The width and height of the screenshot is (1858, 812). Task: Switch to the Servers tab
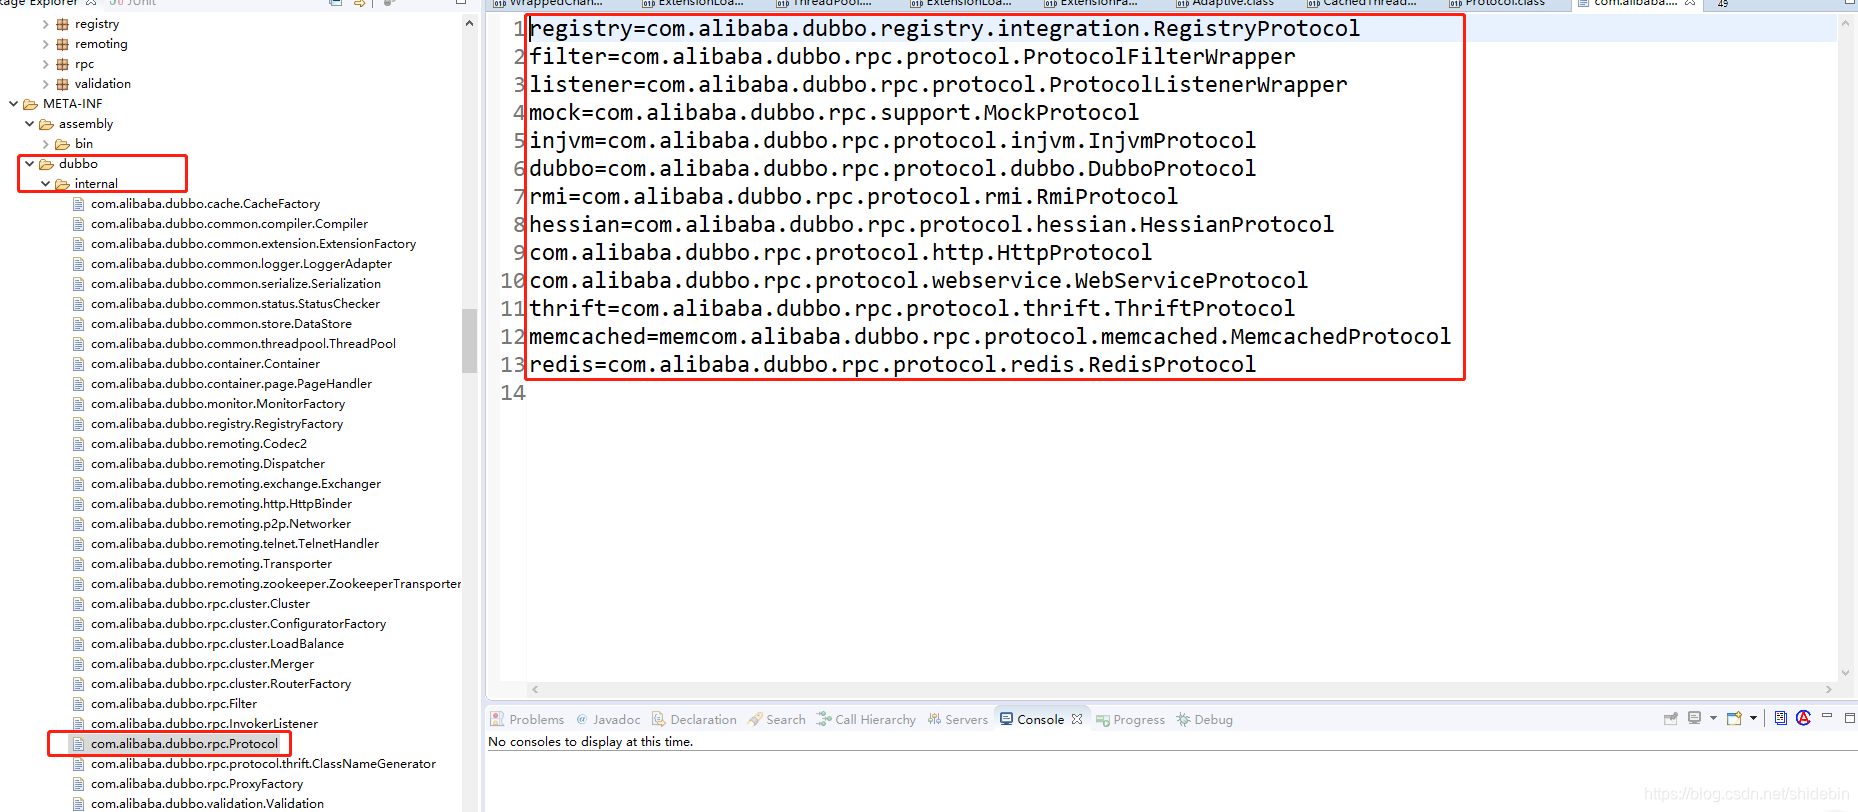pos(957,719)
